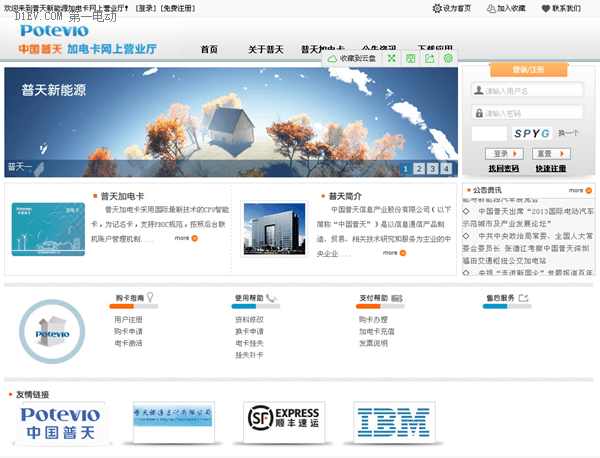Image resolution: width=600 pixels, height=458 pixels.
Task: Click the SPYG captcha image
Action: (x=532, y=134)
